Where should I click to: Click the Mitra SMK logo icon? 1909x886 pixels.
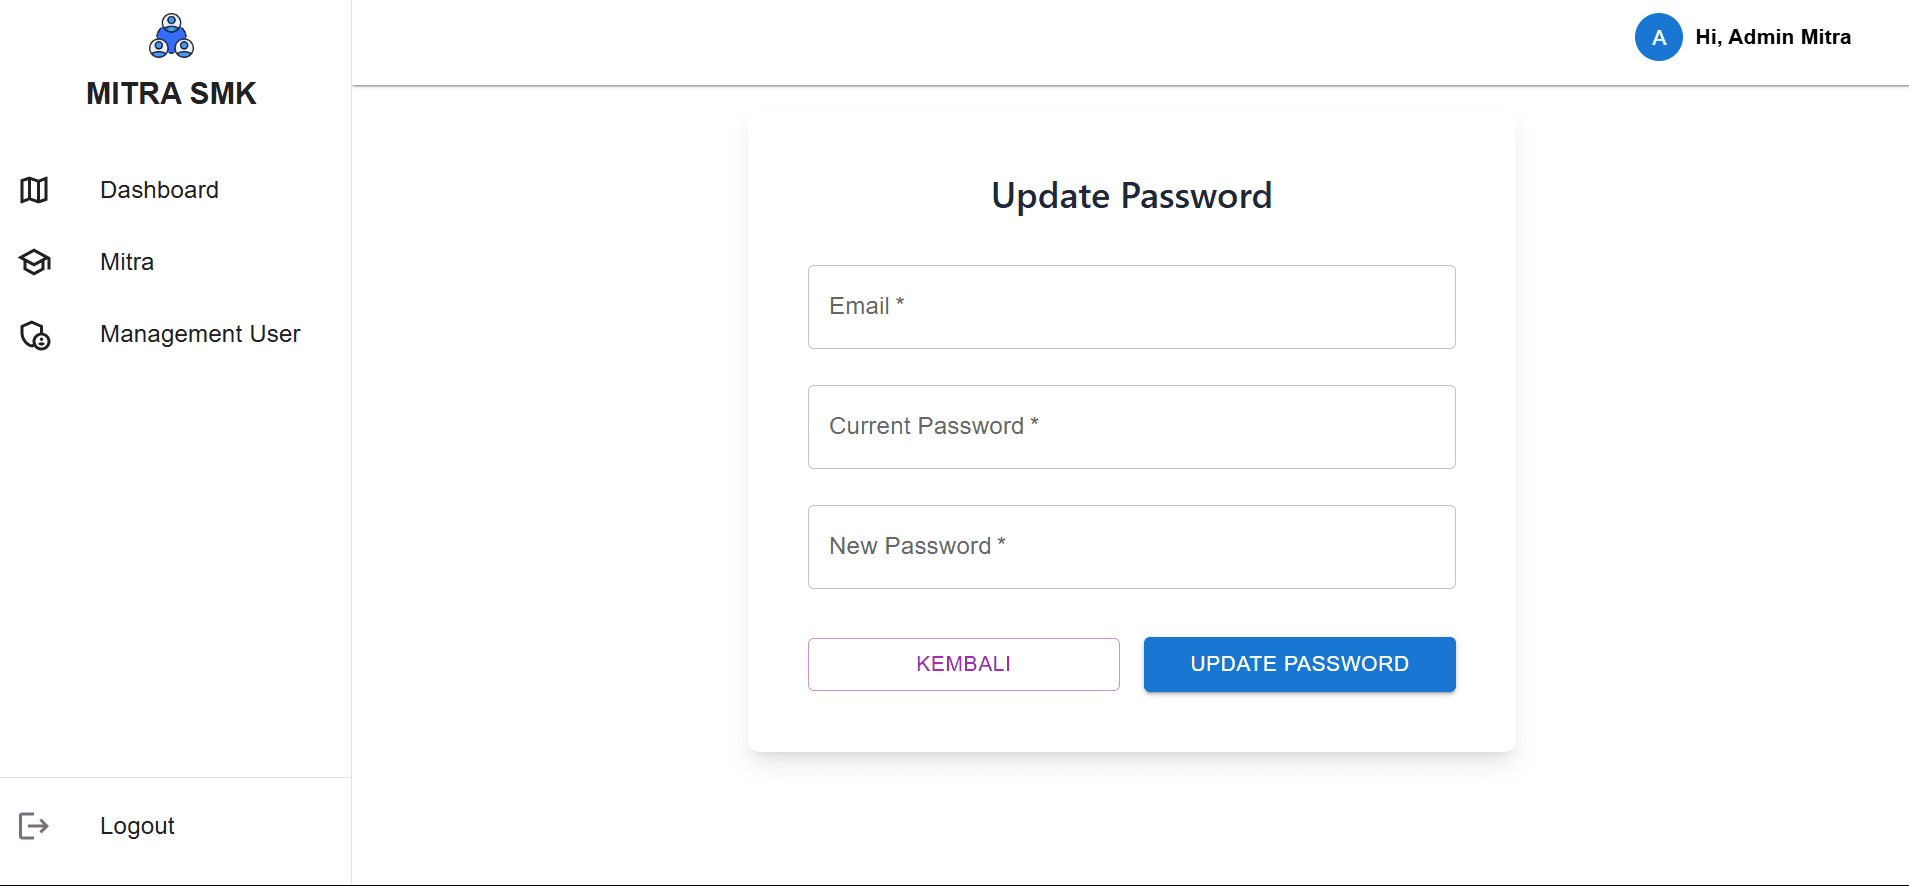tap(171, 36)
